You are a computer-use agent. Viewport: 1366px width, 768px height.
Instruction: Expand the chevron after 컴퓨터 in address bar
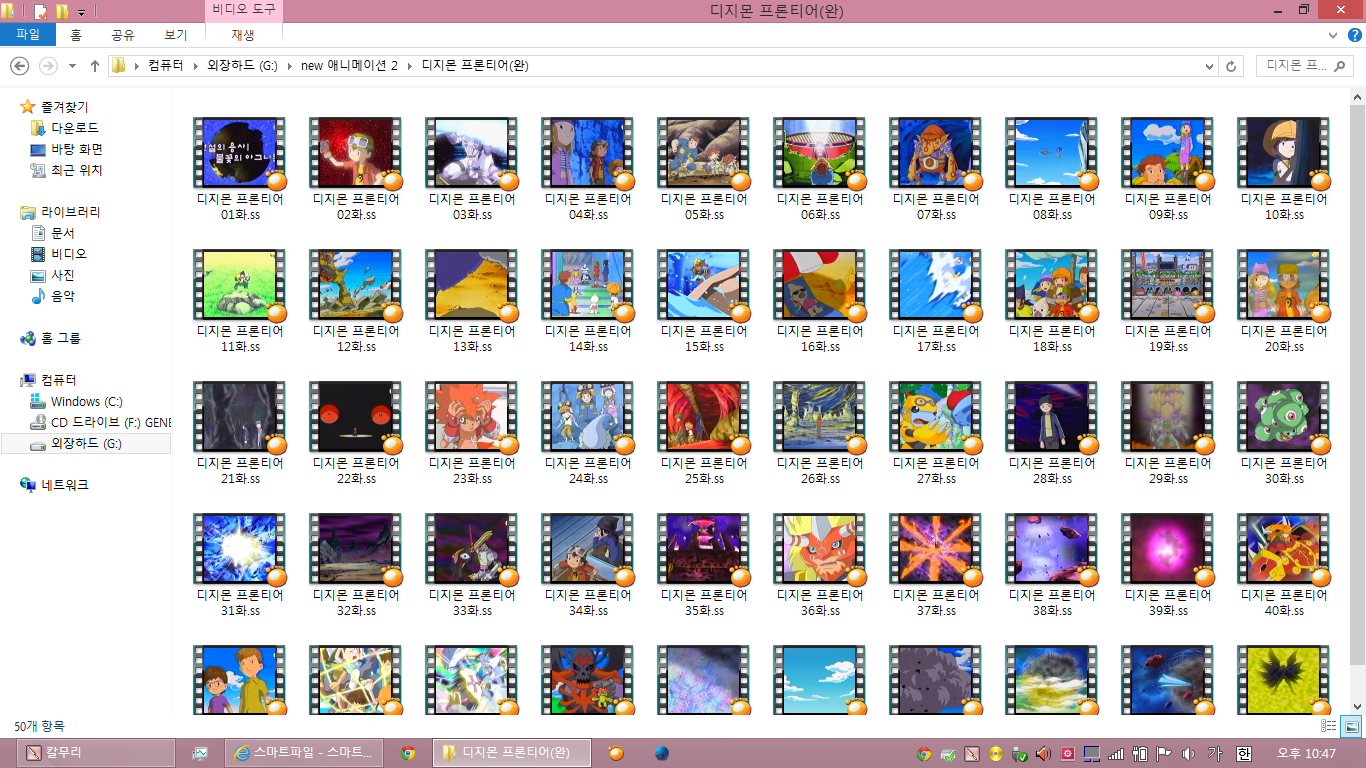[x=195, y=66]
